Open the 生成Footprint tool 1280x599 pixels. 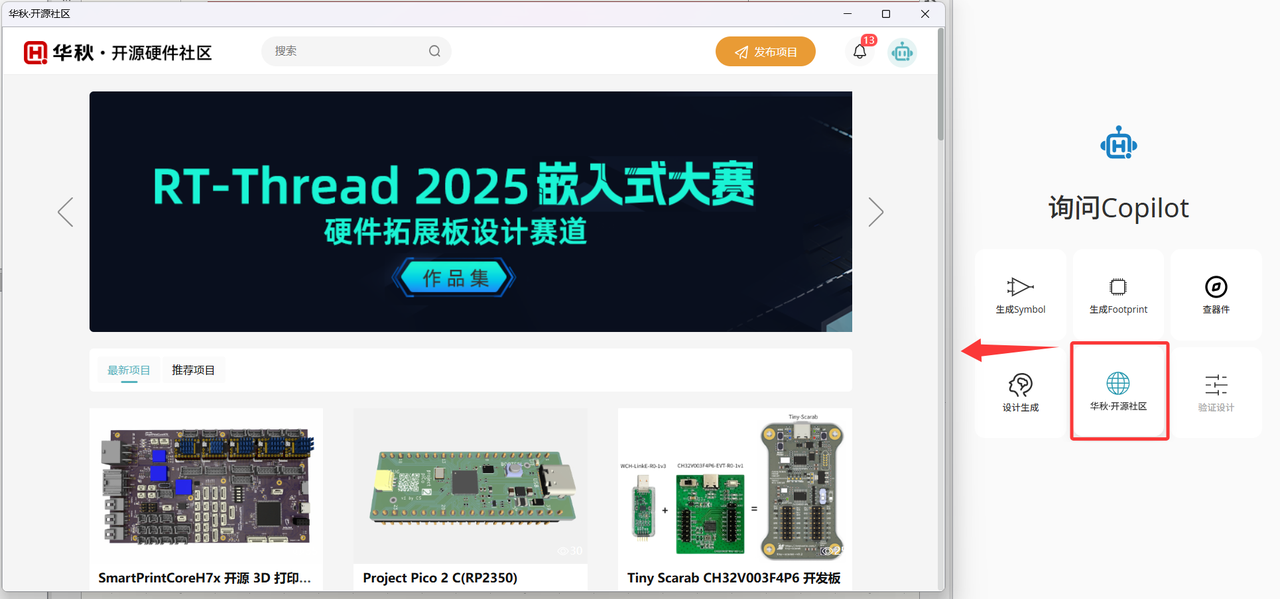1118,287
